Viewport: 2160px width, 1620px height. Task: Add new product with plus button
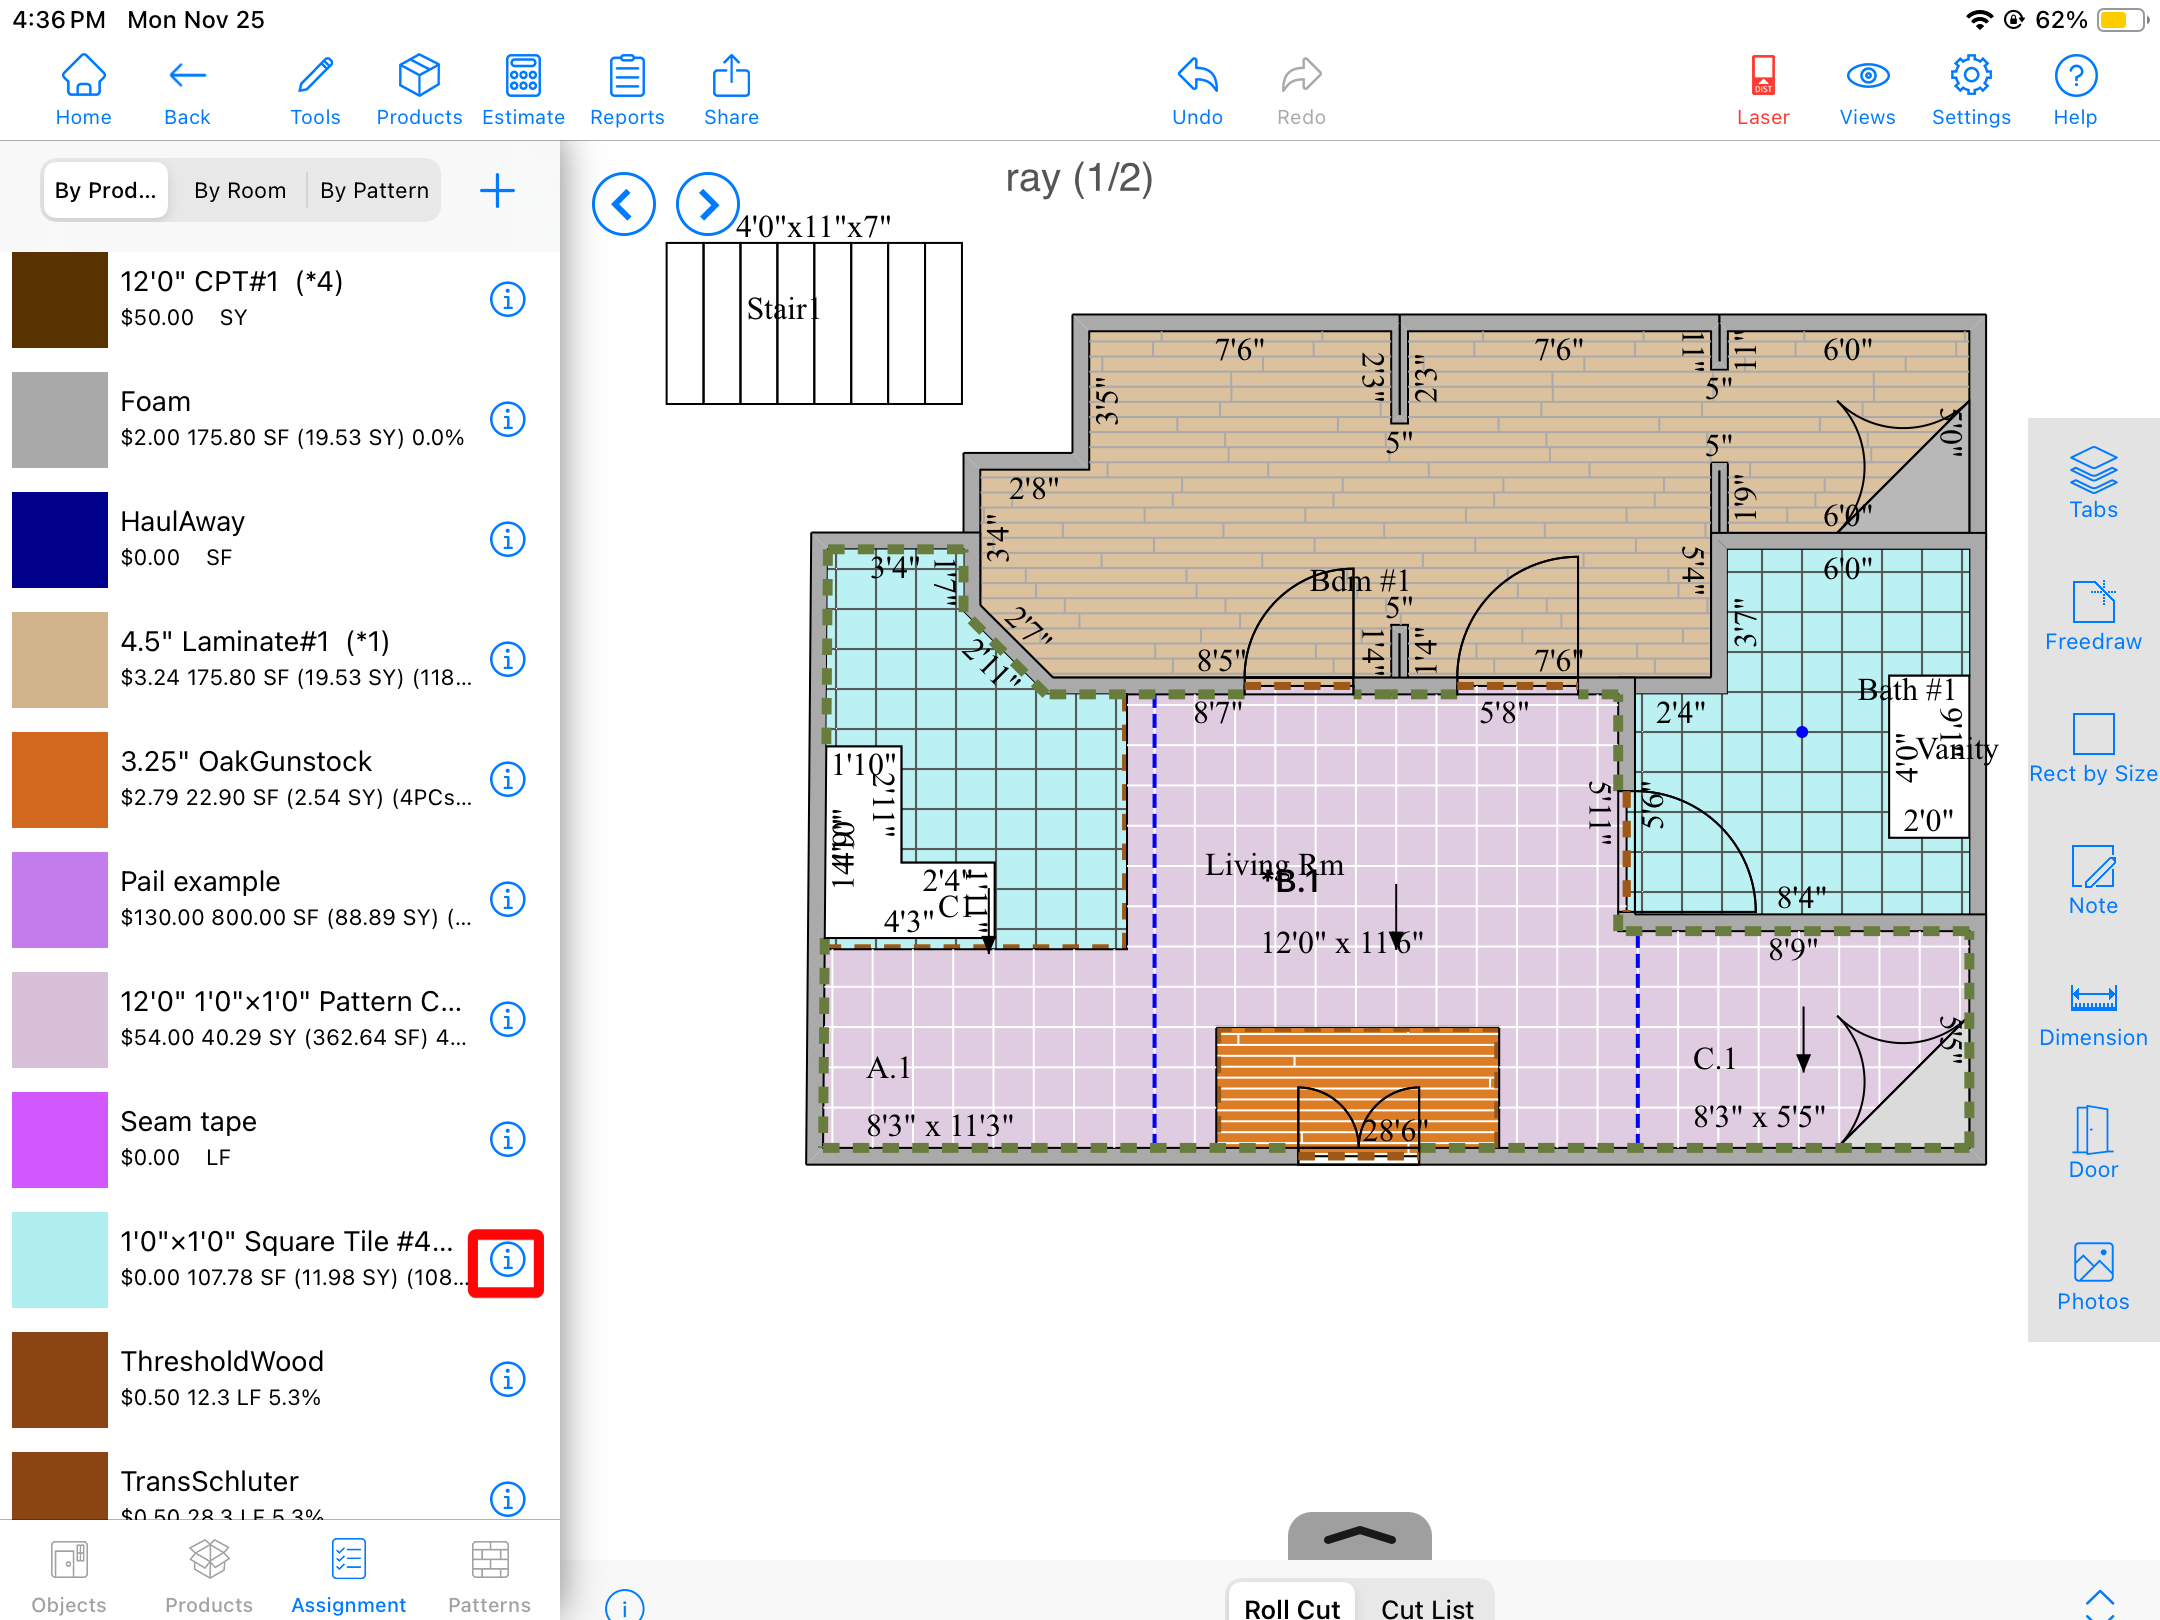pyautogui.click(x=497, y=190)
